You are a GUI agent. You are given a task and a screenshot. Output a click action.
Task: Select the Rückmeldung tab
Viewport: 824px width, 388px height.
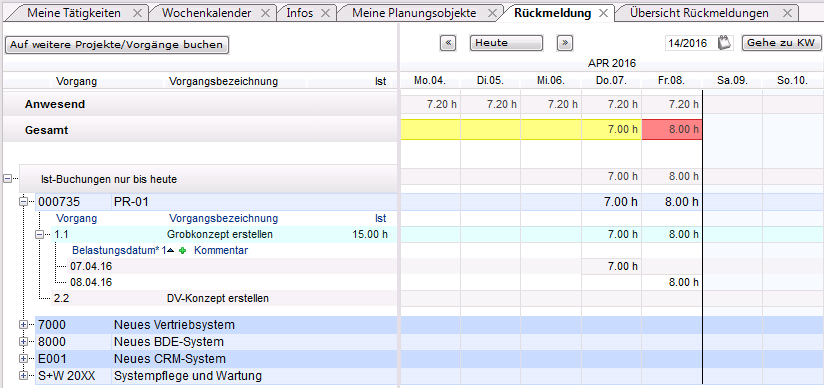553,13
